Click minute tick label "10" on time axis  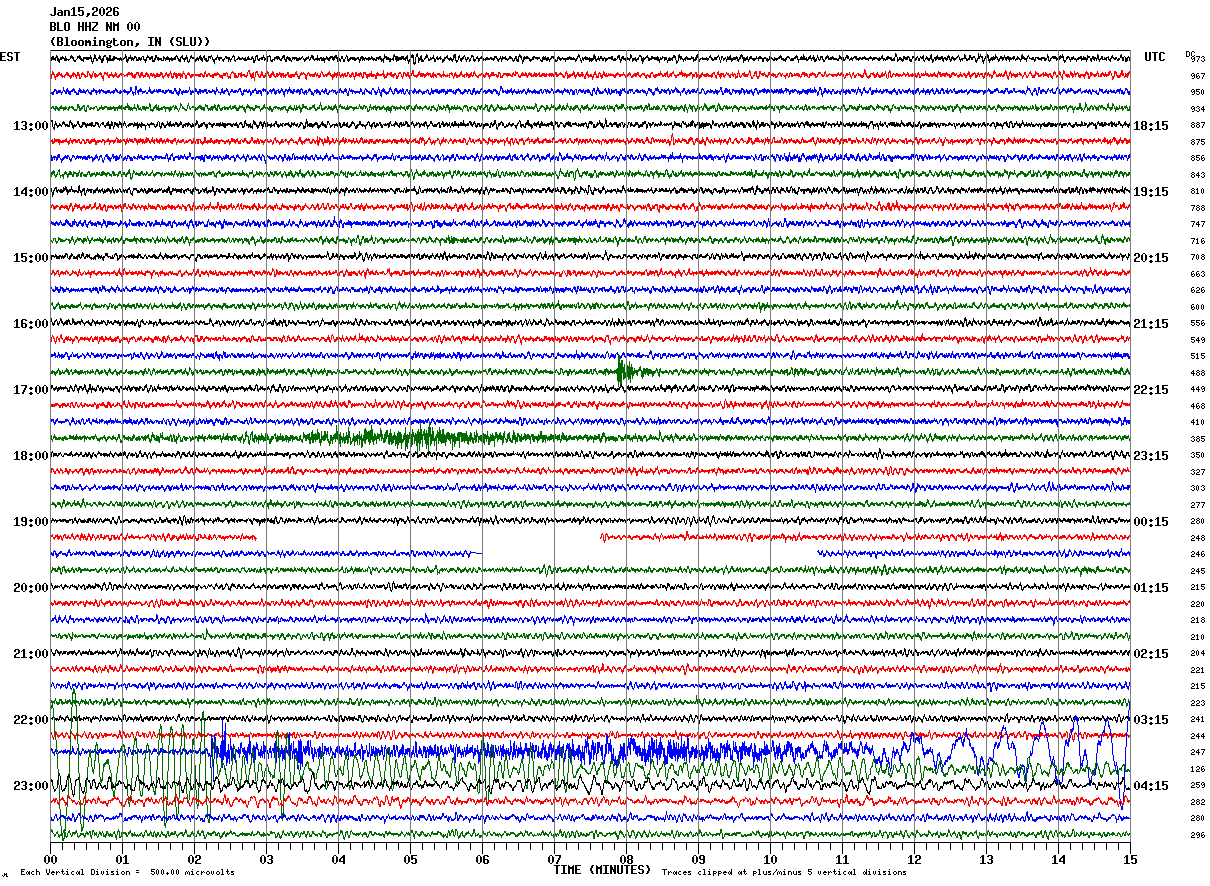[770, 859]
